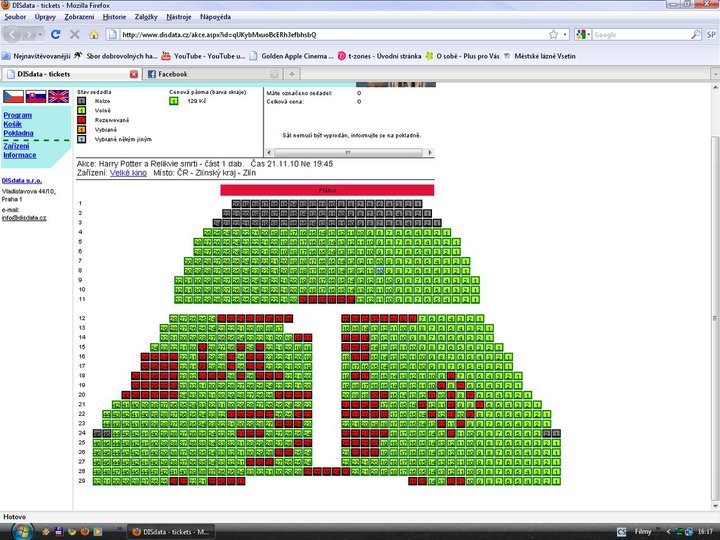Click the red Plátno screen bar
Image resolution: width=720 pixels, height=540 pixels.
point(327,190)
